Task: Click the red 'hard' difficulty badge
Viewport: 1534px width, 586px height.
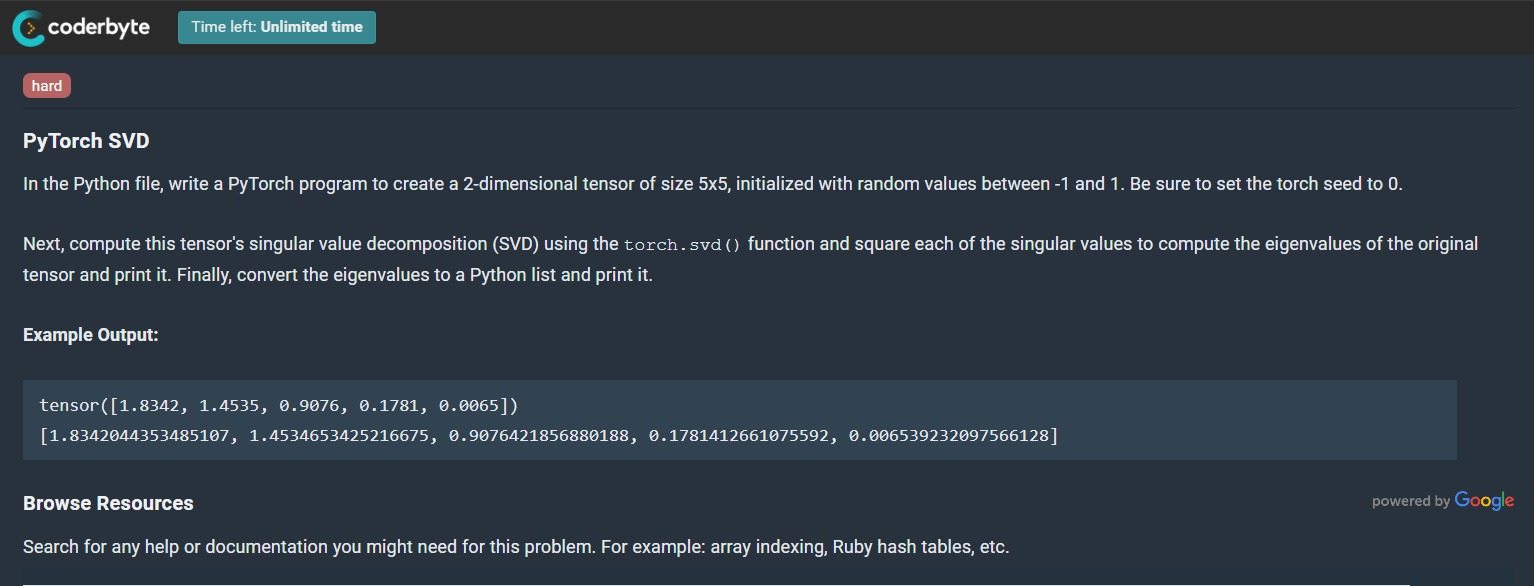Action: pyautogui.click(x=46, y=85)
